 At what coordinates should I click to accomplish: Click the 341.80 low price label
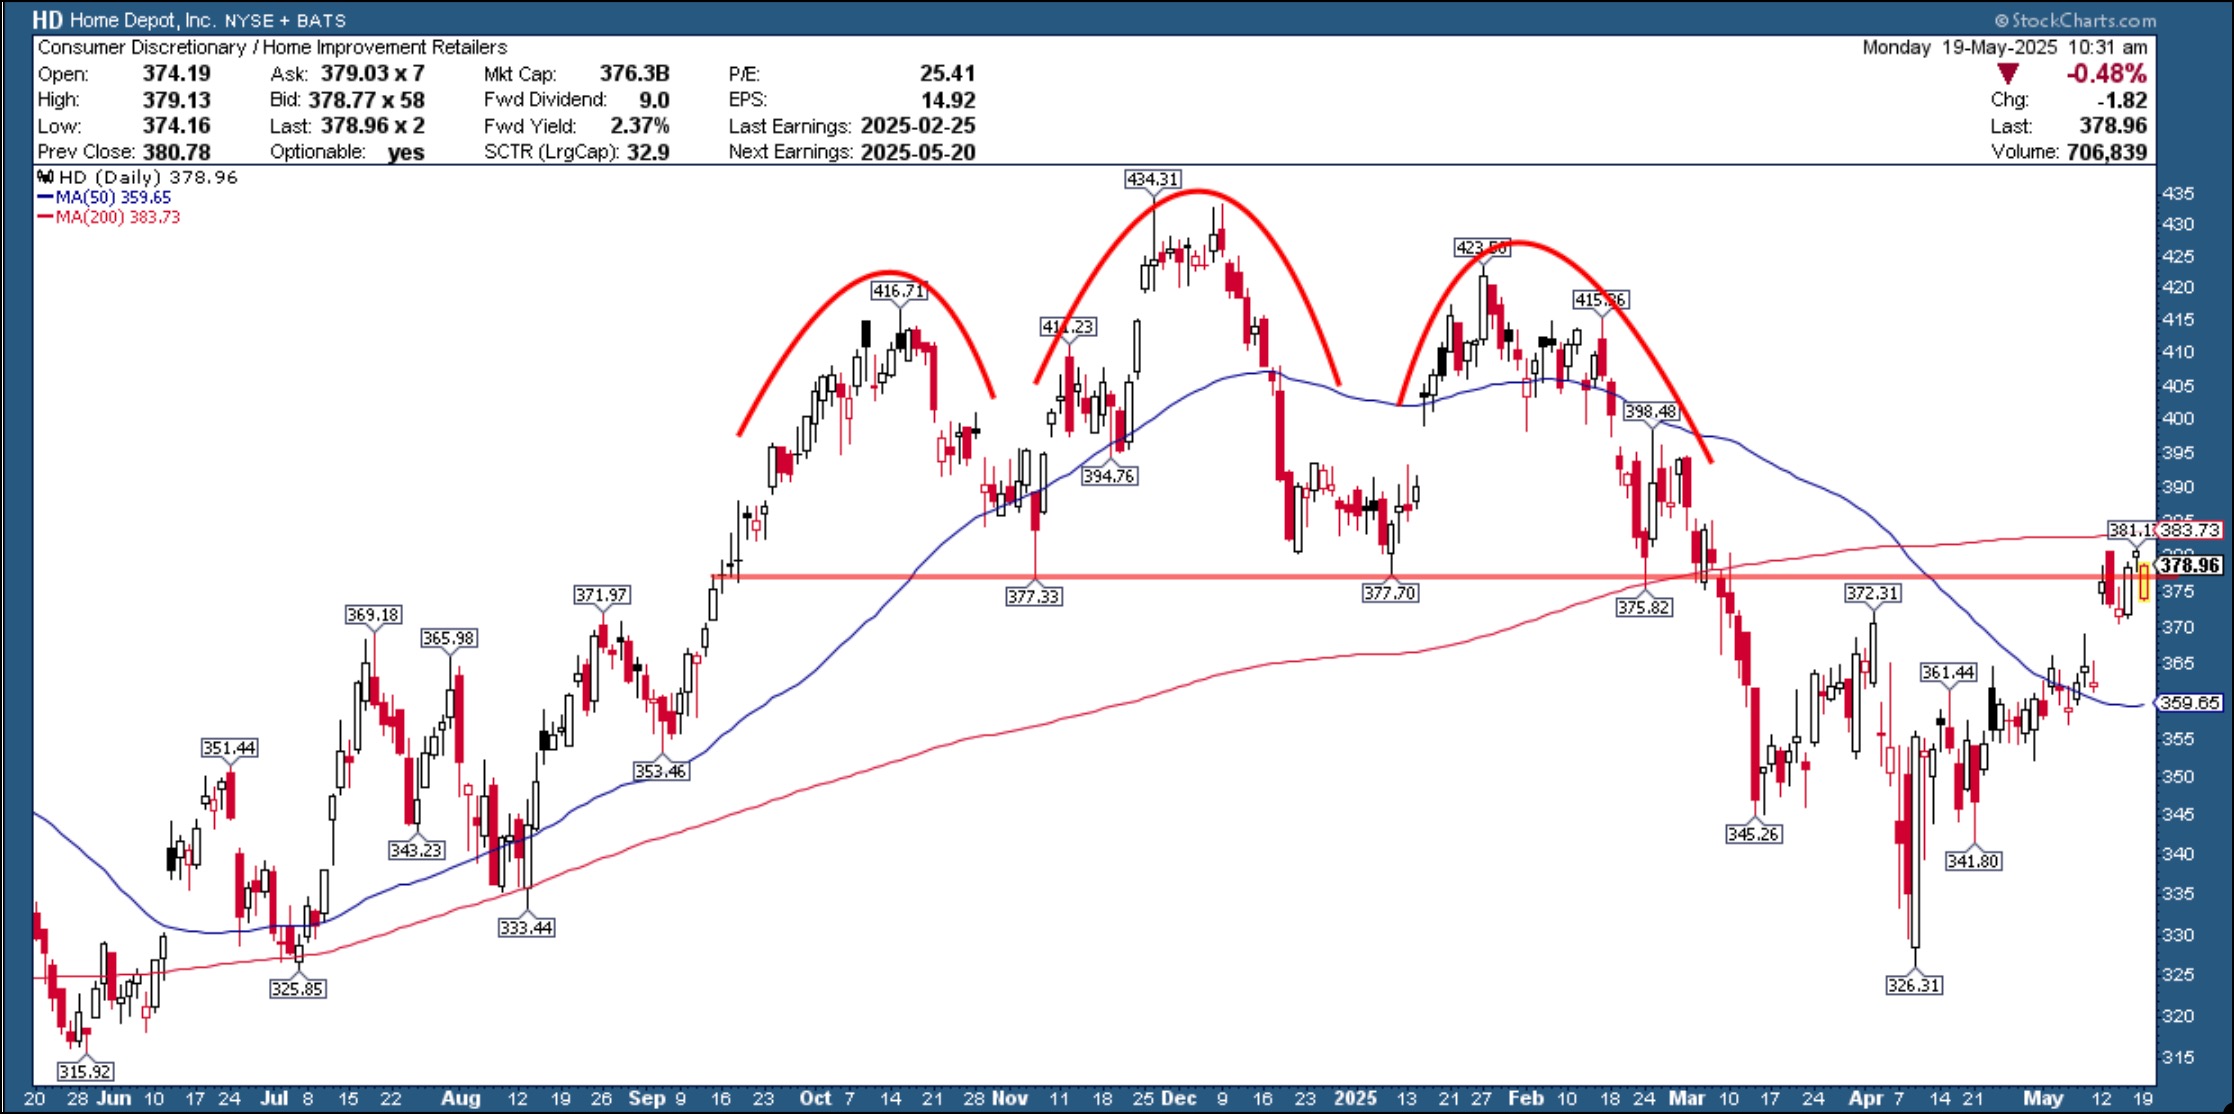pyautogui.click(x=1973, y=860)
